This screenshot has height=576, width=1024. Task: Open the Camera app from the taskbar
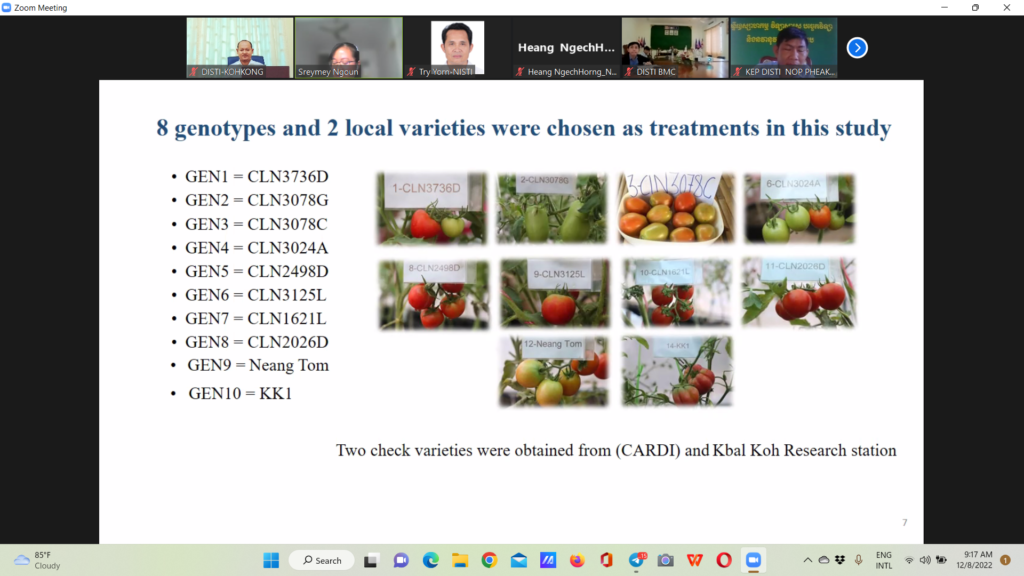pos(665,560)
